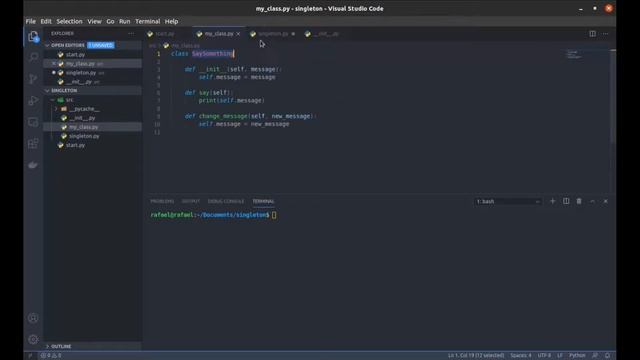Switch to the start.py editor tab
This screenshot has height=360, width=640.
tap(165, 34)
